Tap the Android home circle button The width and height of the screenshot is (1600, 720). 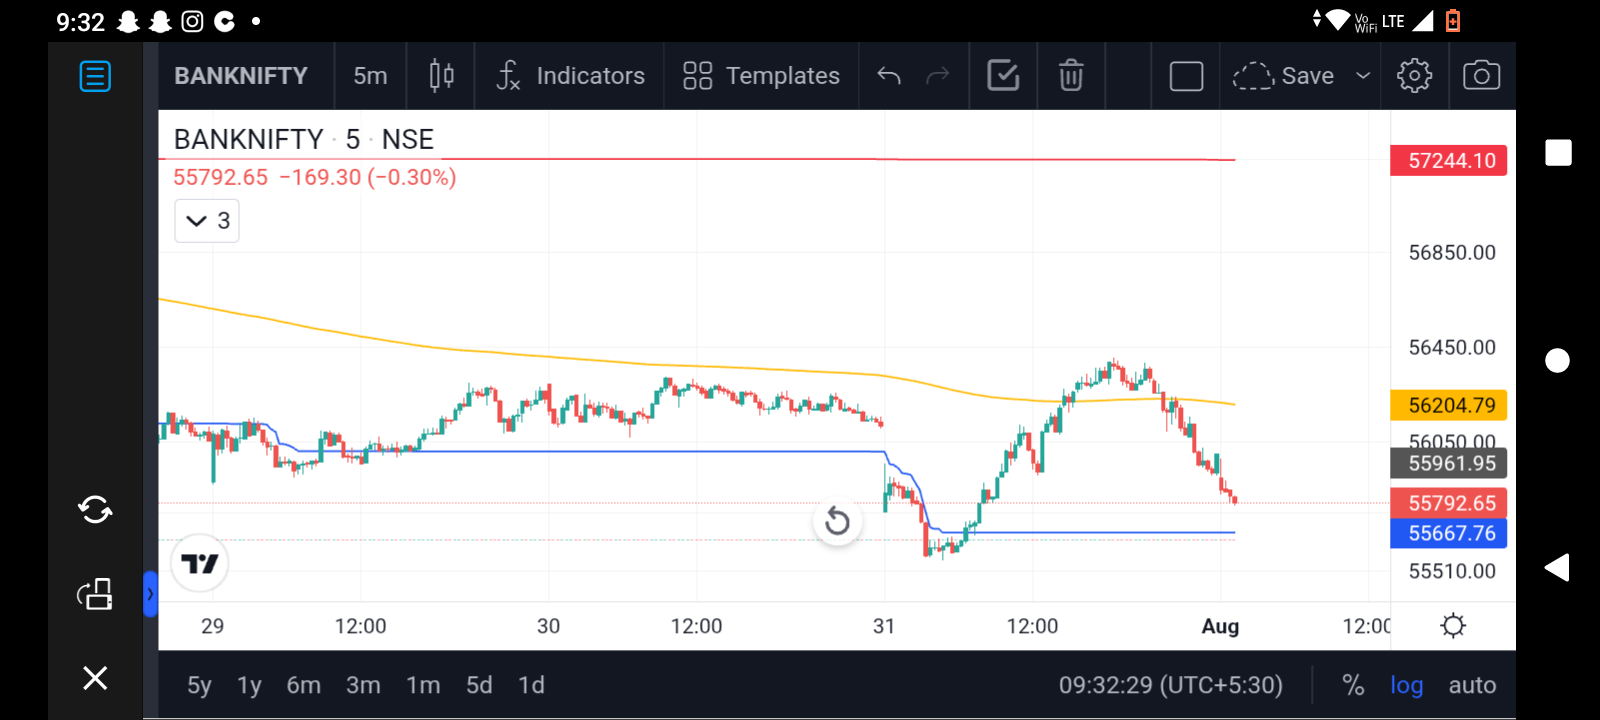(1557, 361)
